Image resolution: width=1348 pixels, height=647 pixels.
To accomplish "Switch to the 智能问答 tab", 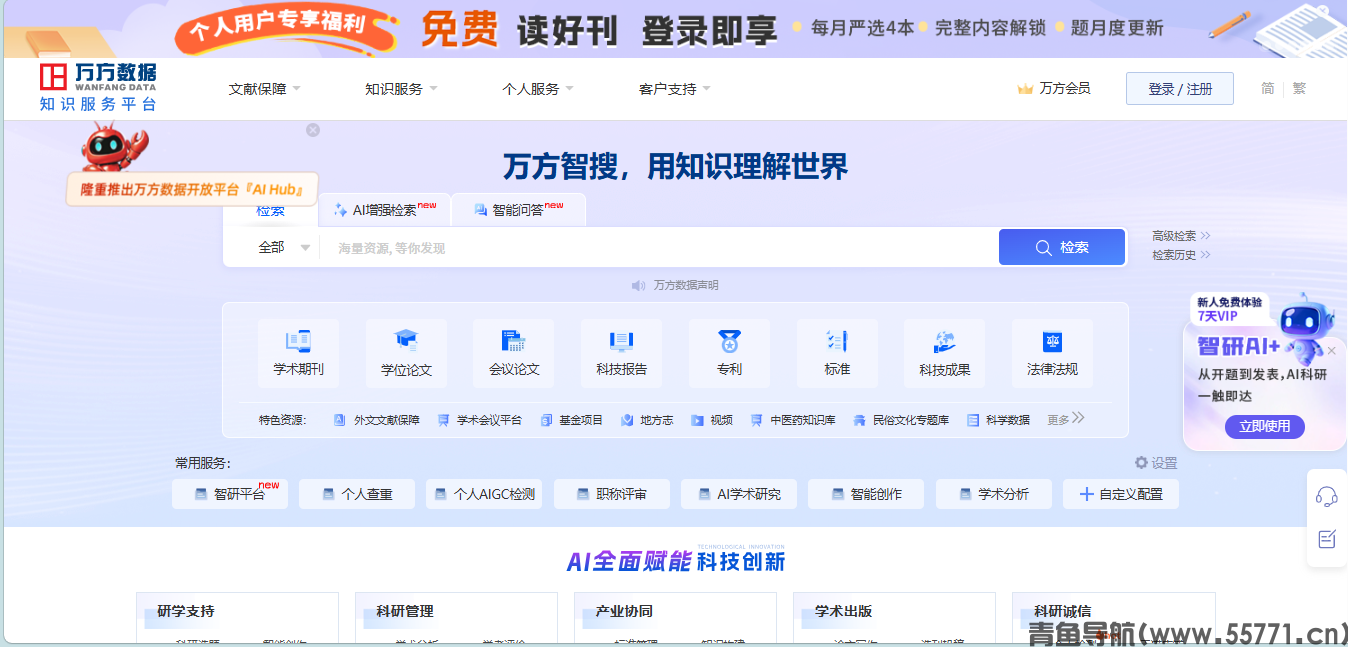I will pyautogui.click(x=518, y=210).
